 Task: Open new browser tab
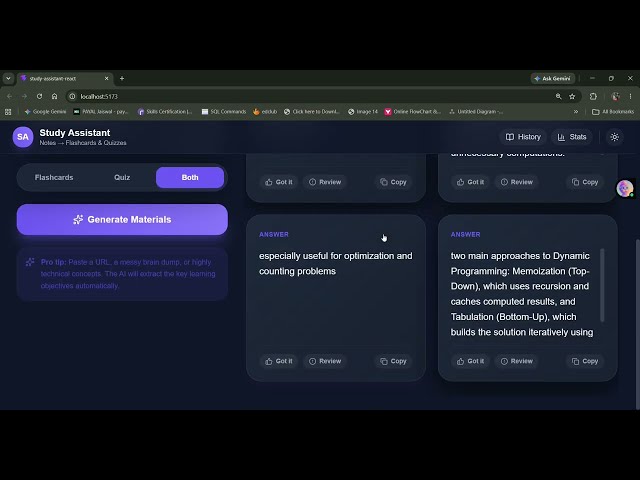(x=122, y=78)
